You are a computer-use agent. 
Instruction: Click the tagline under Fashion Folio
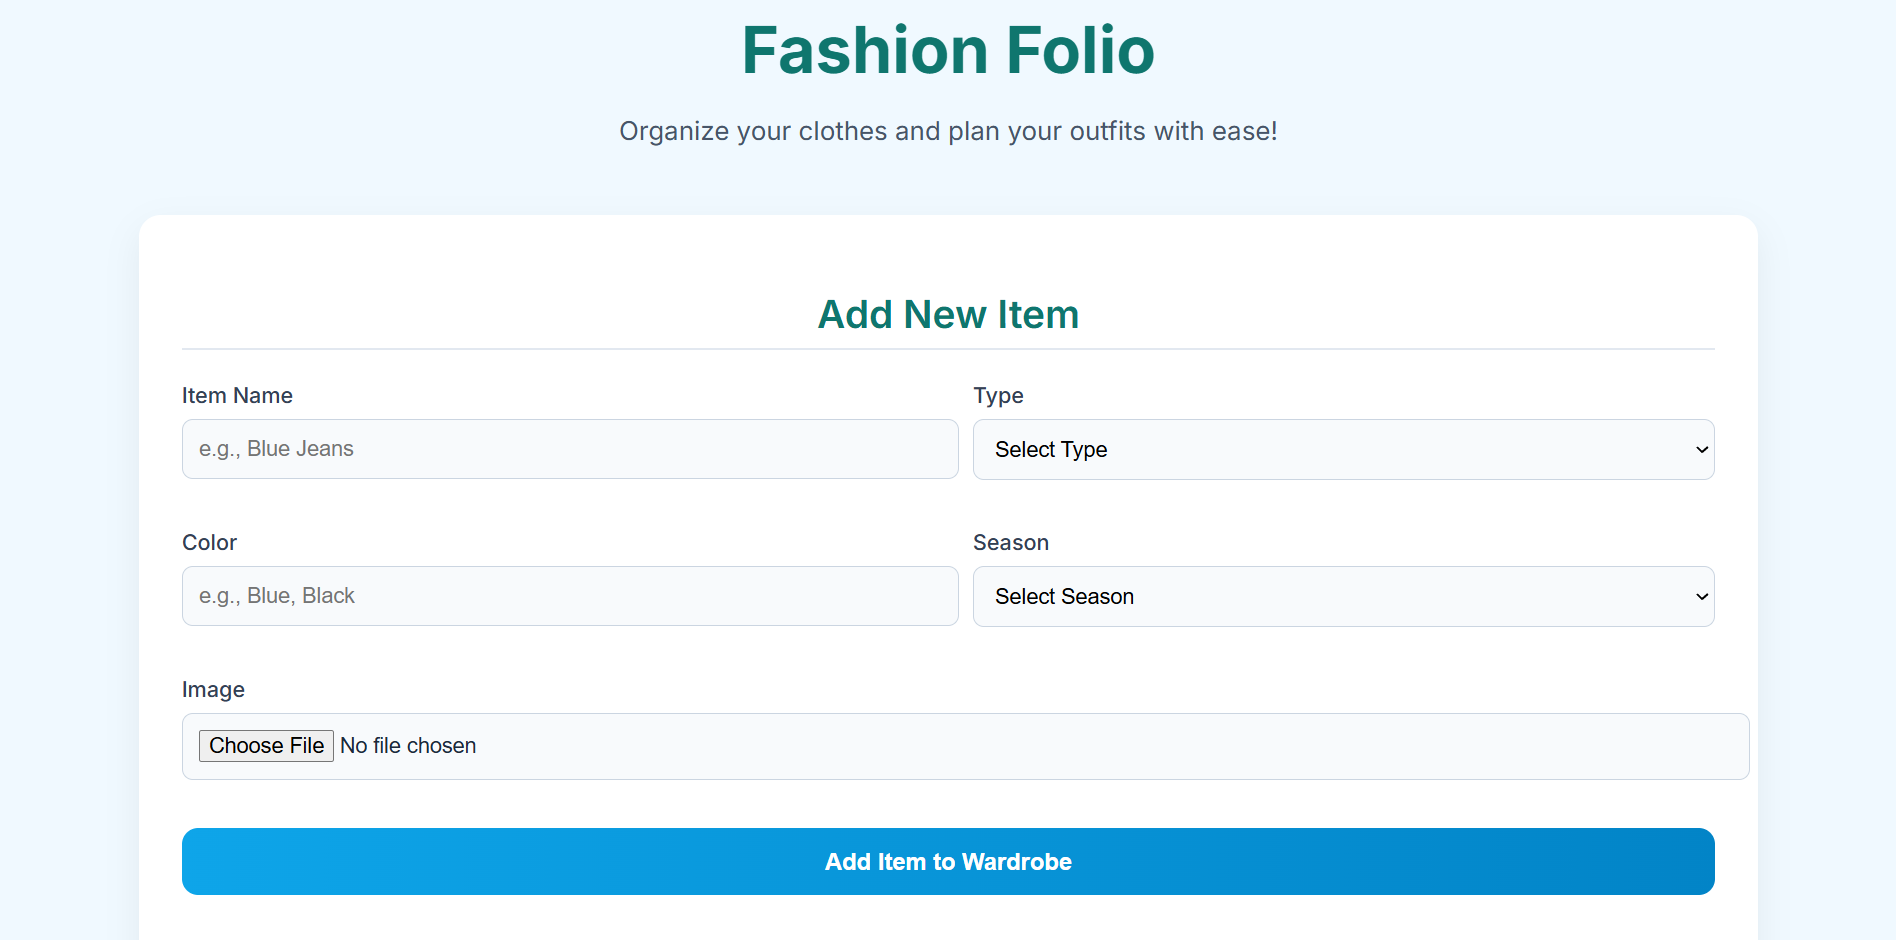click(x=947, y=131)
